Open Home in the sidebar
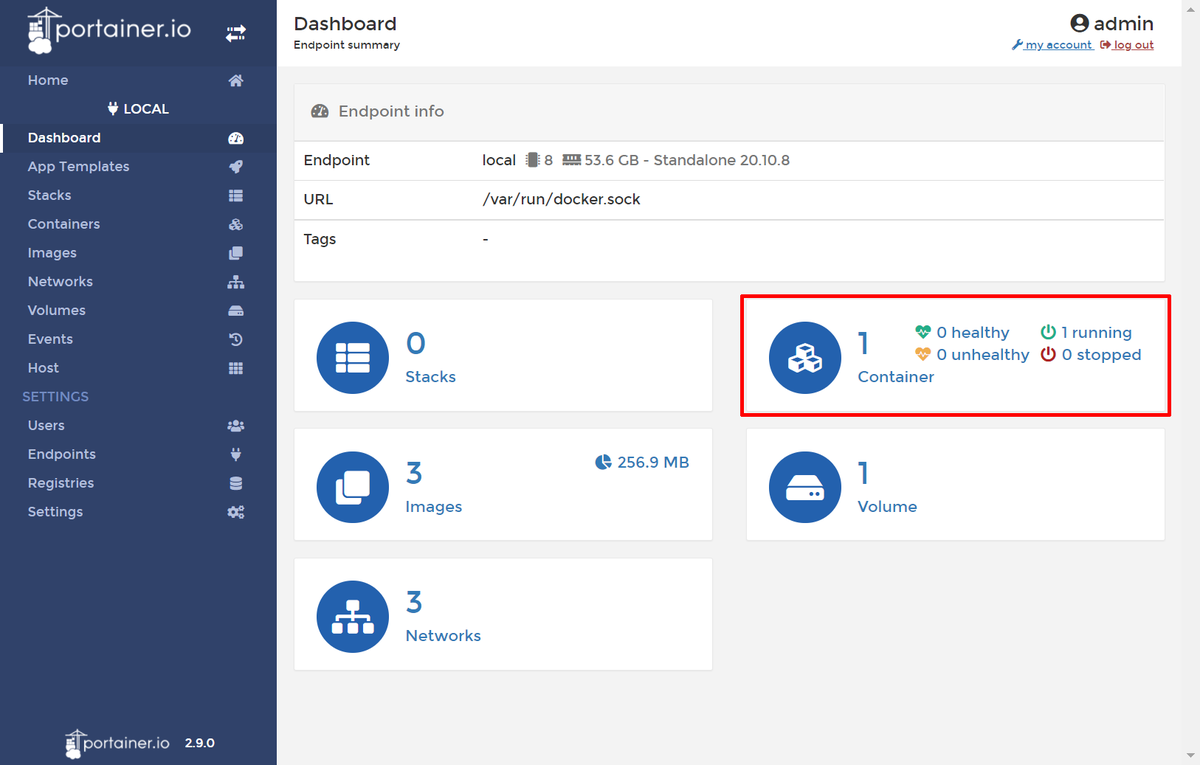 (48, 80)
